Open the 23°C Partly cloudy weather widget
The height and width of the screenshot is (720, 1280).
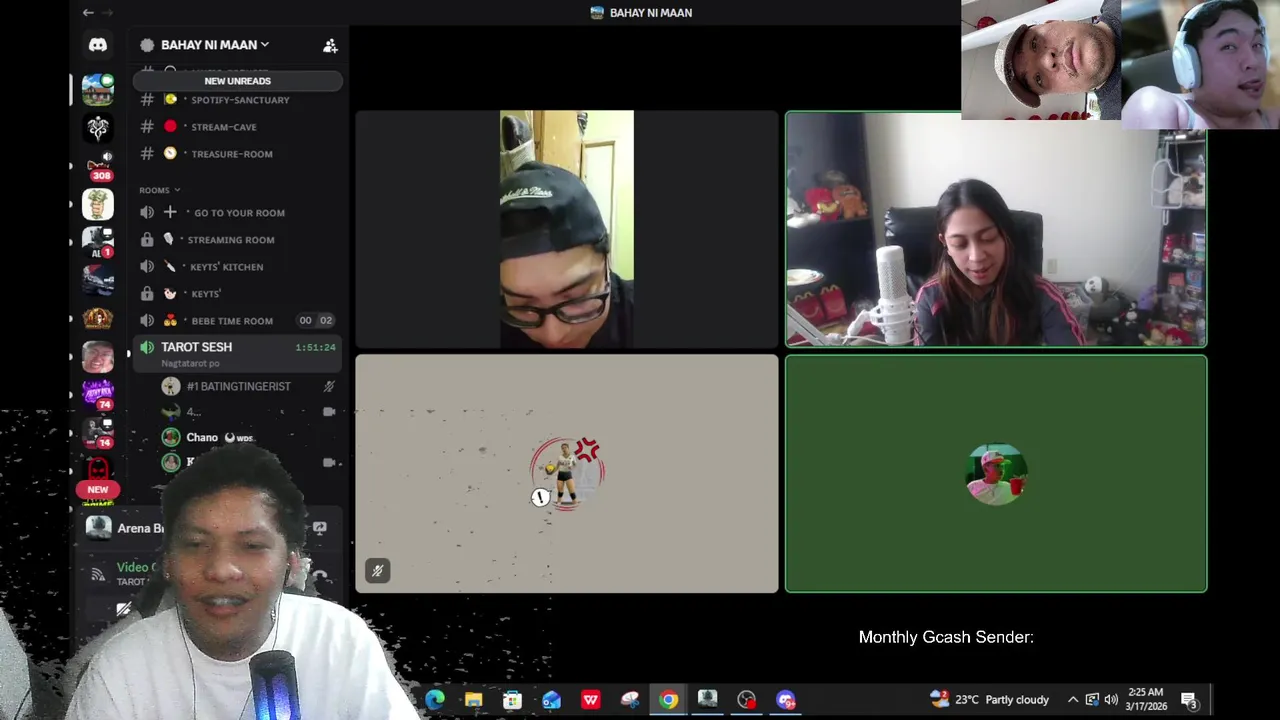[x=989, y=700]
